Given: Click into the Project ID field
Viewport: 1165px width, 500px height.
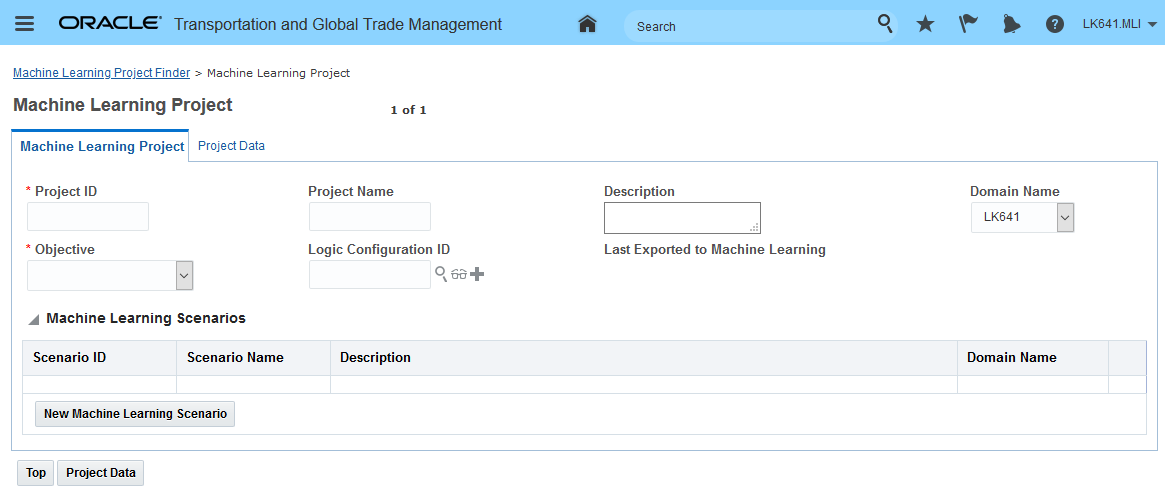Looking at the screenshot, I should 88,217.
